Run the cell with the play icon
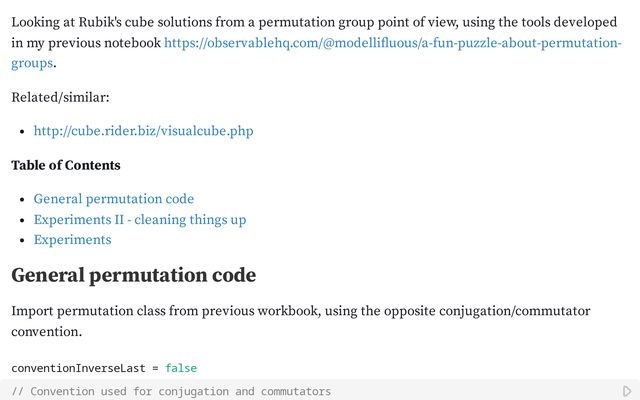This screenshot has width=640, height=400. tap(627, 391)
